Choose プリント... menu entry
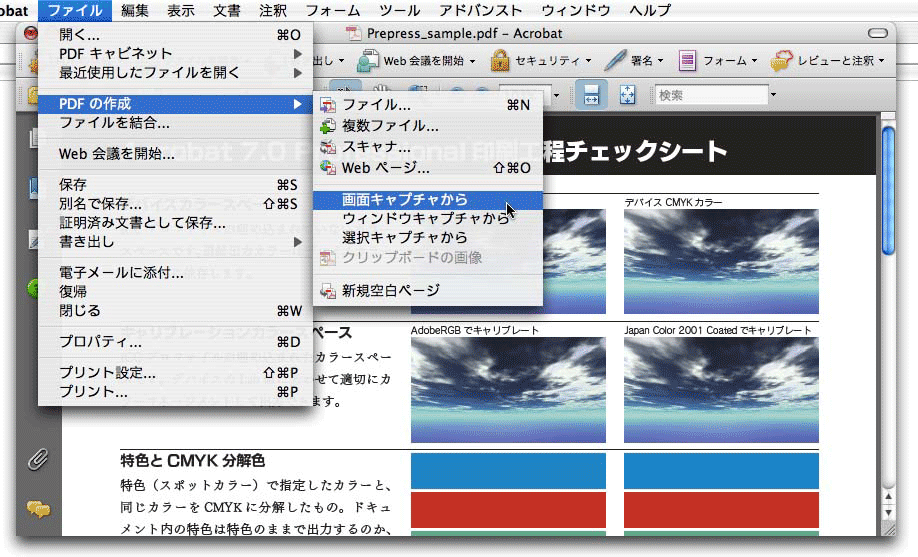 (x=175, y=392)
